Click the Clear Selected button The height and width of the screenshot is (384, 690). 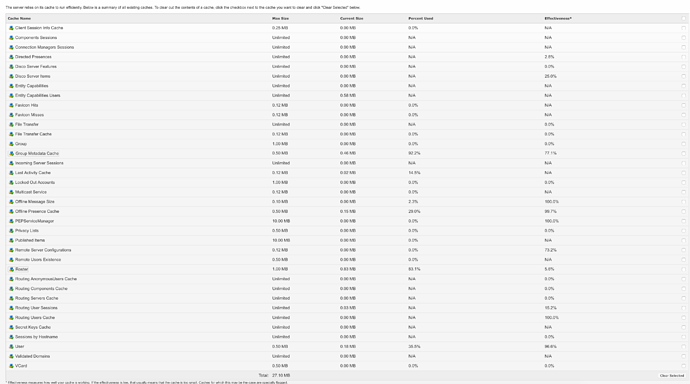click(672, 376)
